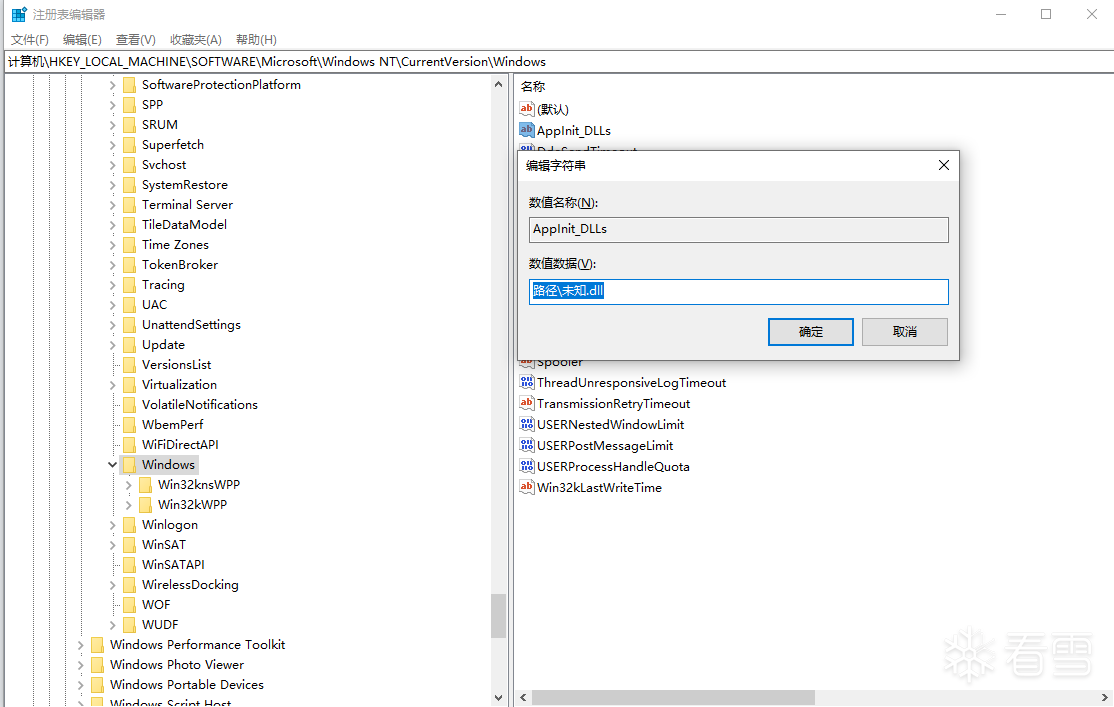Cancel the edit with 取消 button
Viewport: 1114px width, 707px height.
tap(904, 332)
